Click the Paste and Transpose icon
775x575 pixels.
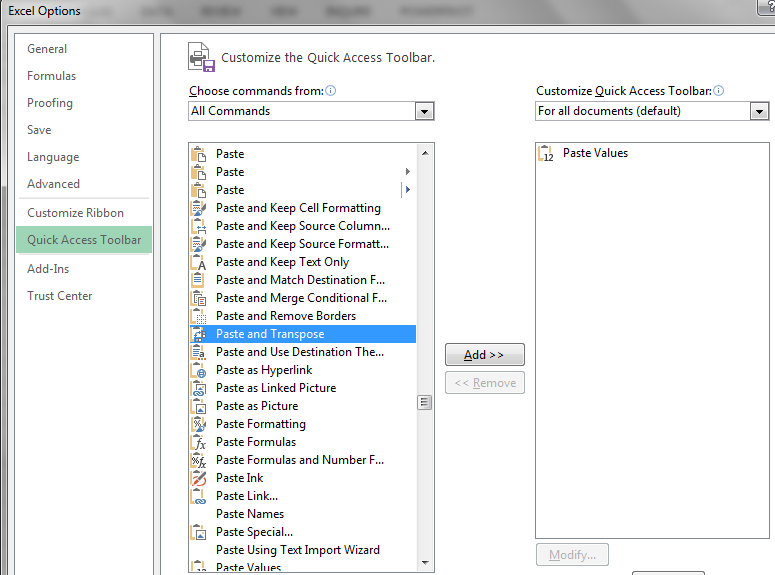(x=199, y=334)
